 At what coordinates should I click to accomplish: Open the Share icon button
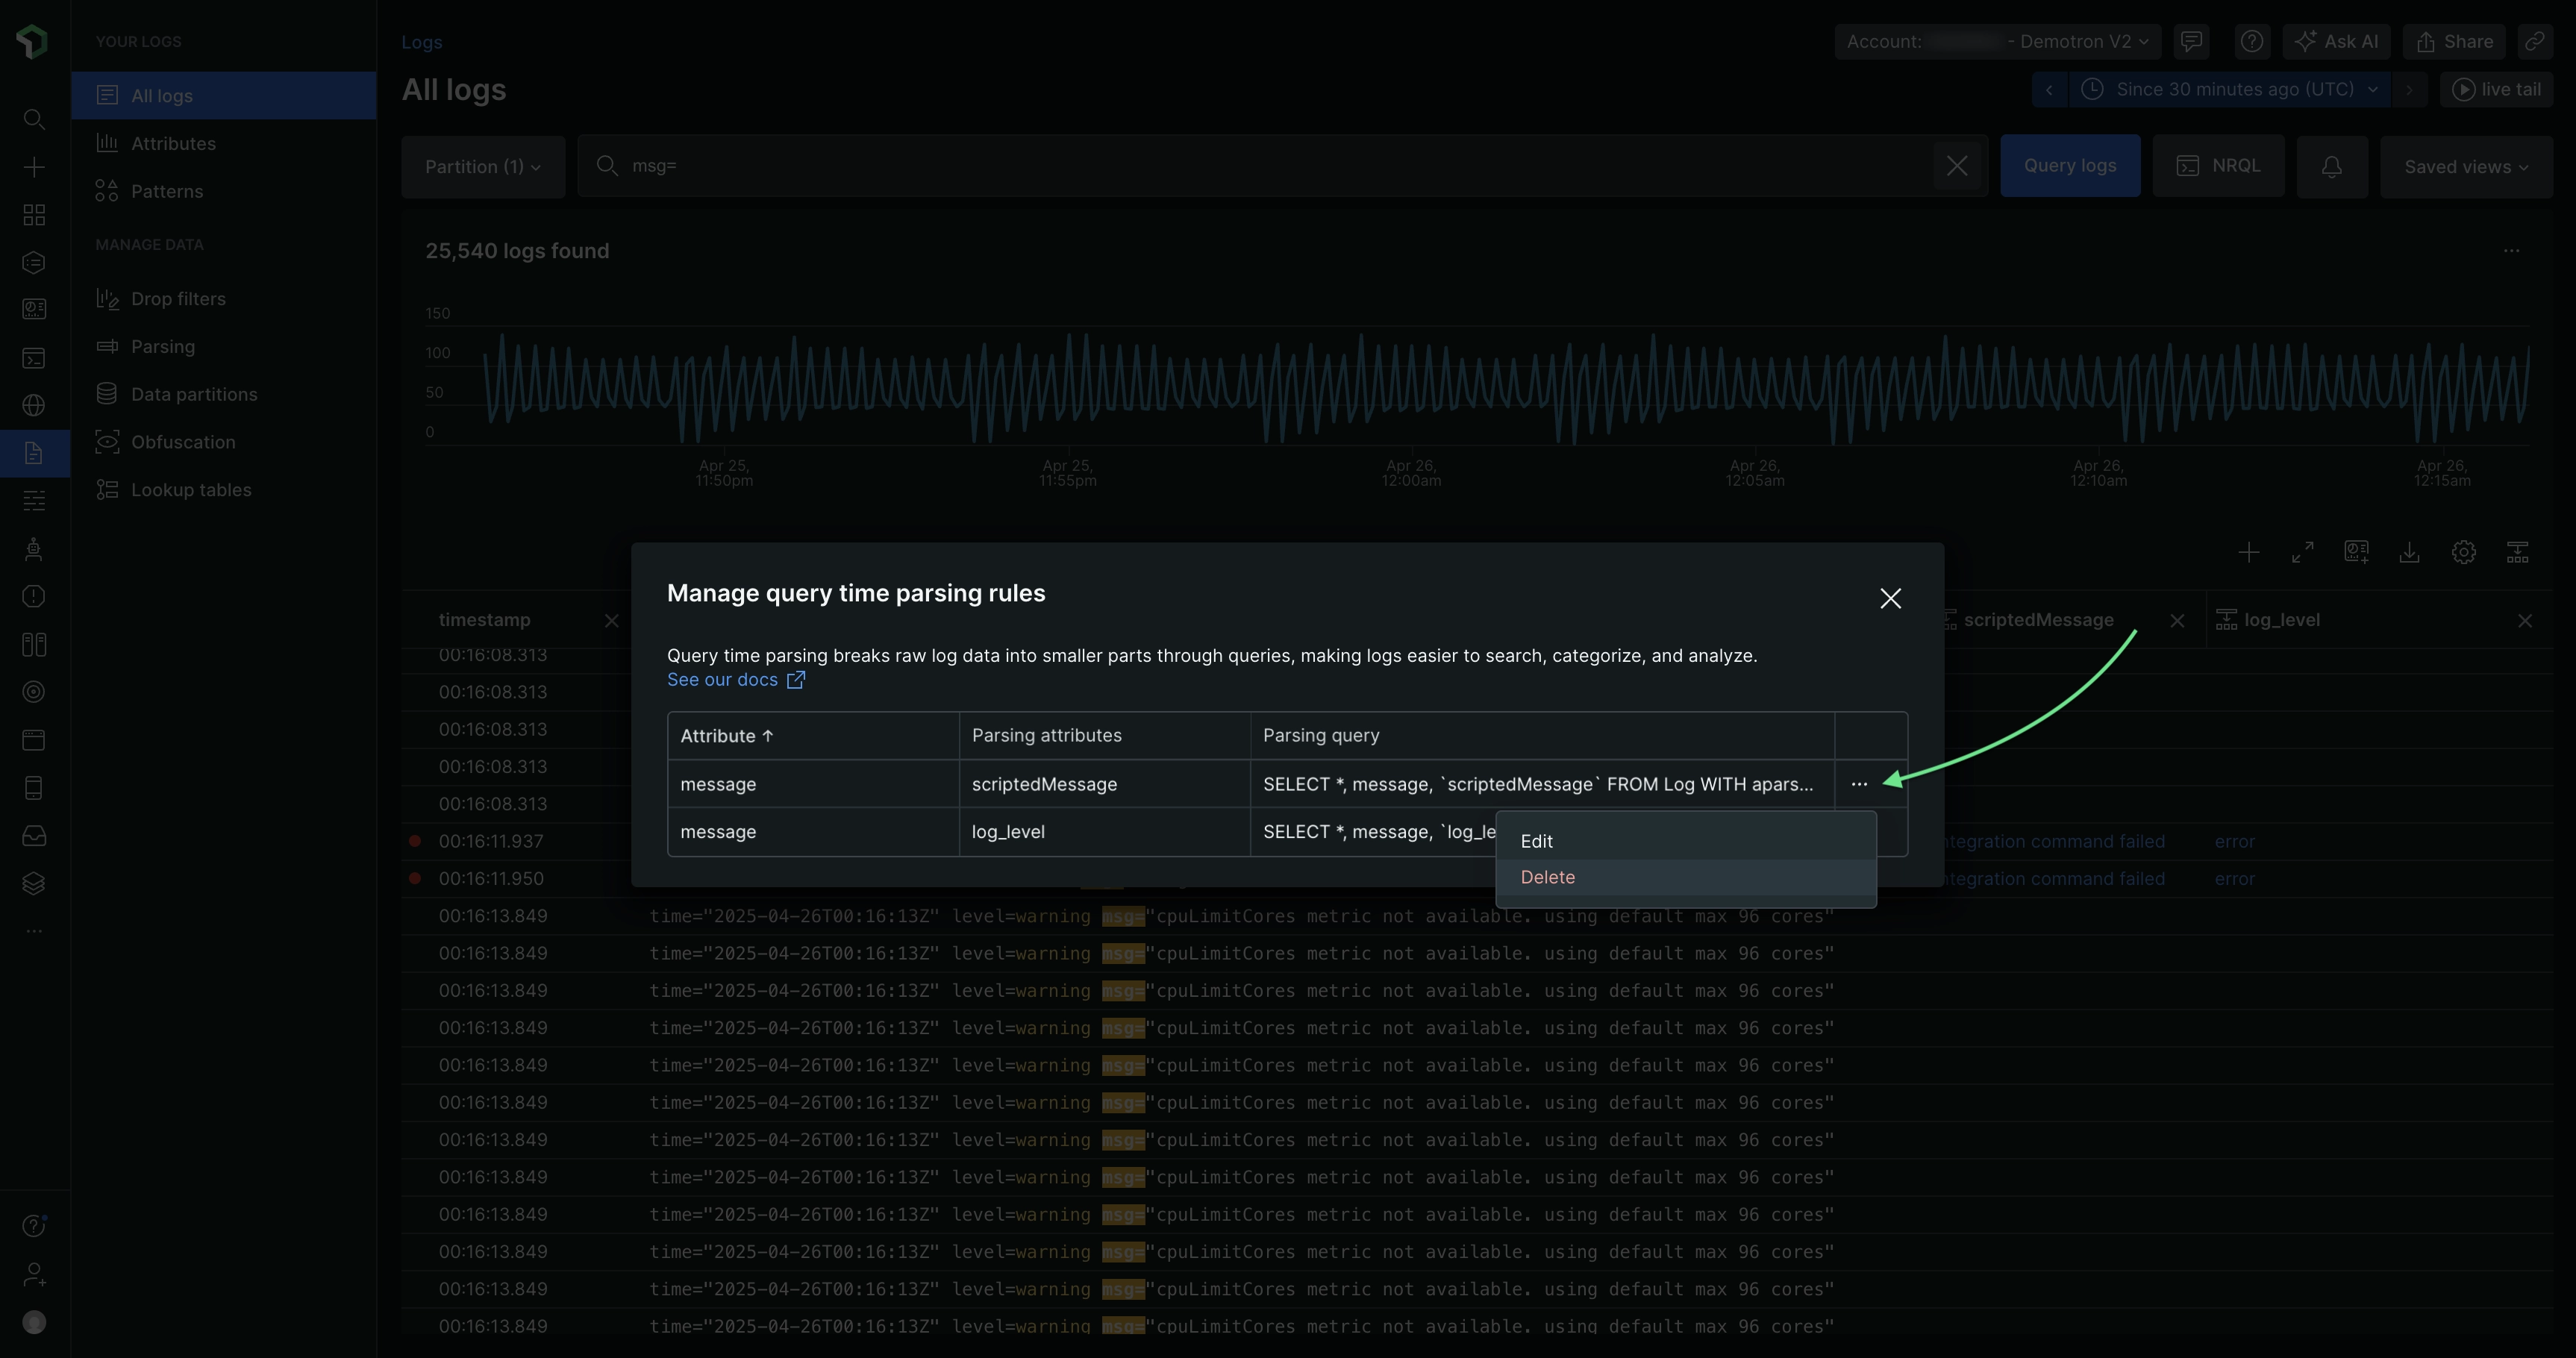[2454, 41]
